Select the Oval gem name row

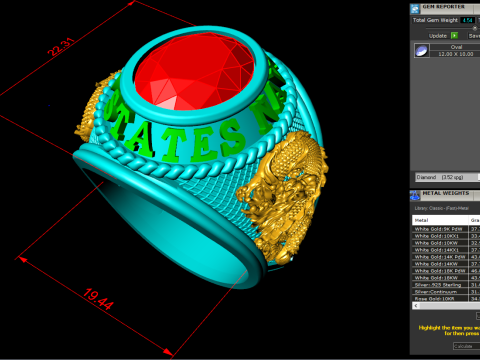tap(456, 47)
